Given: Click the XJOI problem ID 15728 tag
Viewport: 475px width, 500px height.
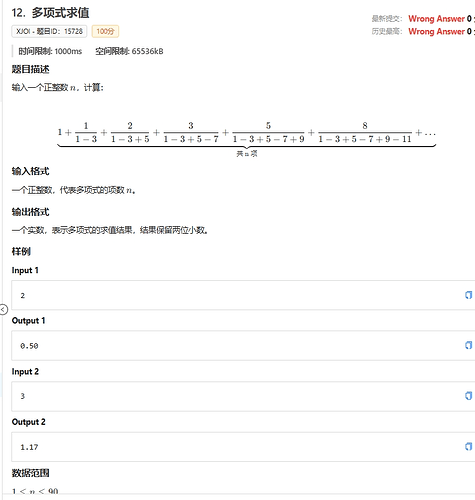Looking at the screenshot, I should coord(49,31).
